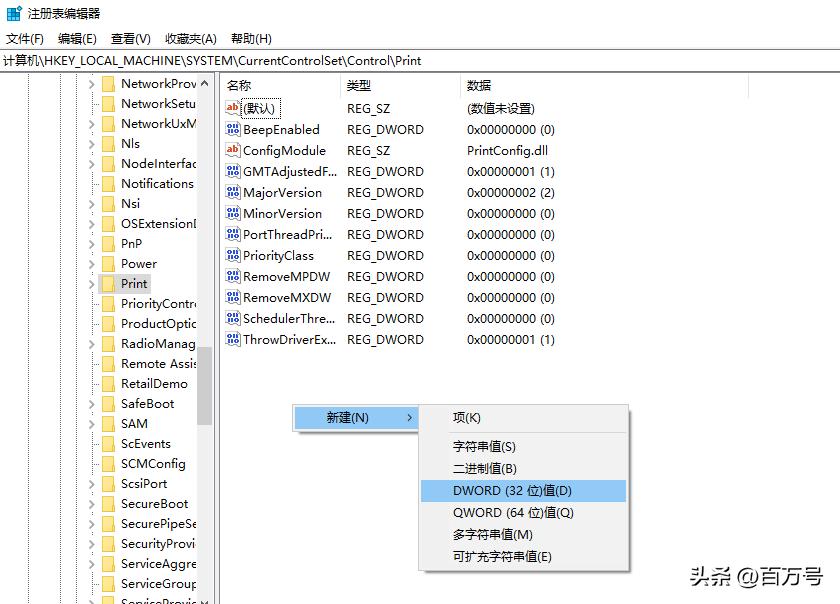The width and height of the screenshot is (840, 604).
Task: Expand the OSExtension tree node
Action: (93, 223)
